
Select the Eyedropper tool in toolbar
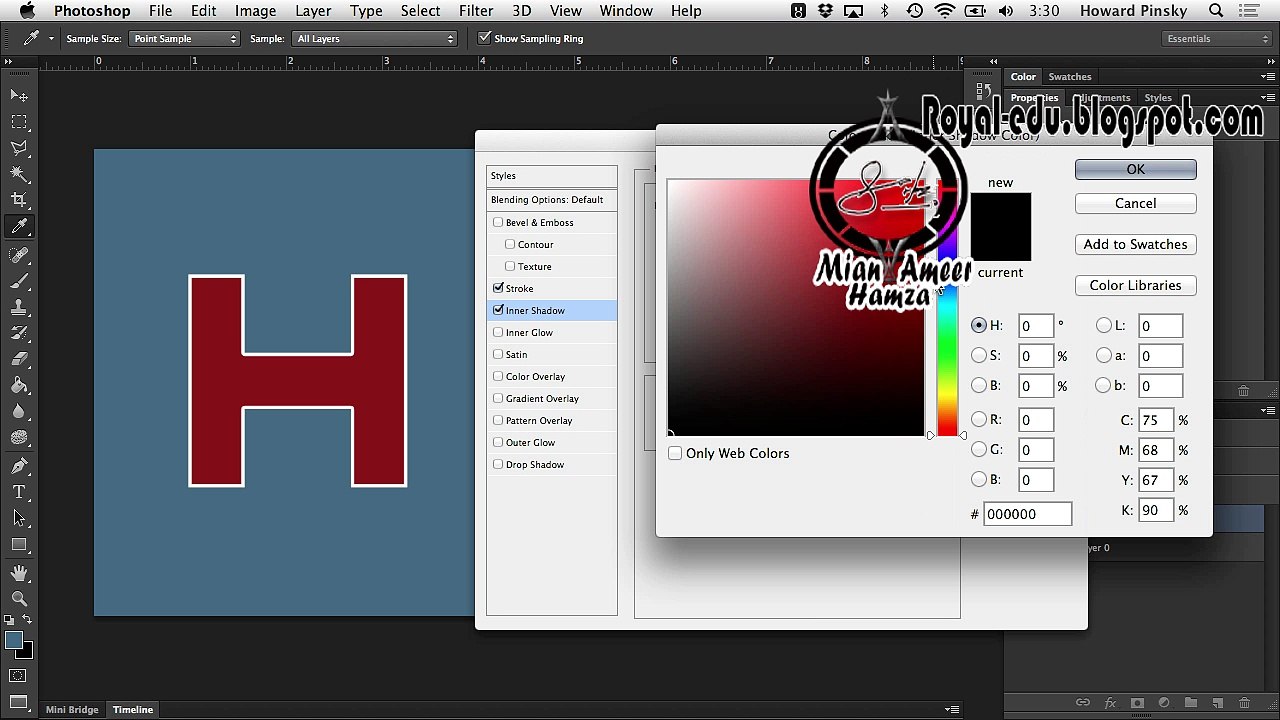pyautogui.click(x=19, y=227)
